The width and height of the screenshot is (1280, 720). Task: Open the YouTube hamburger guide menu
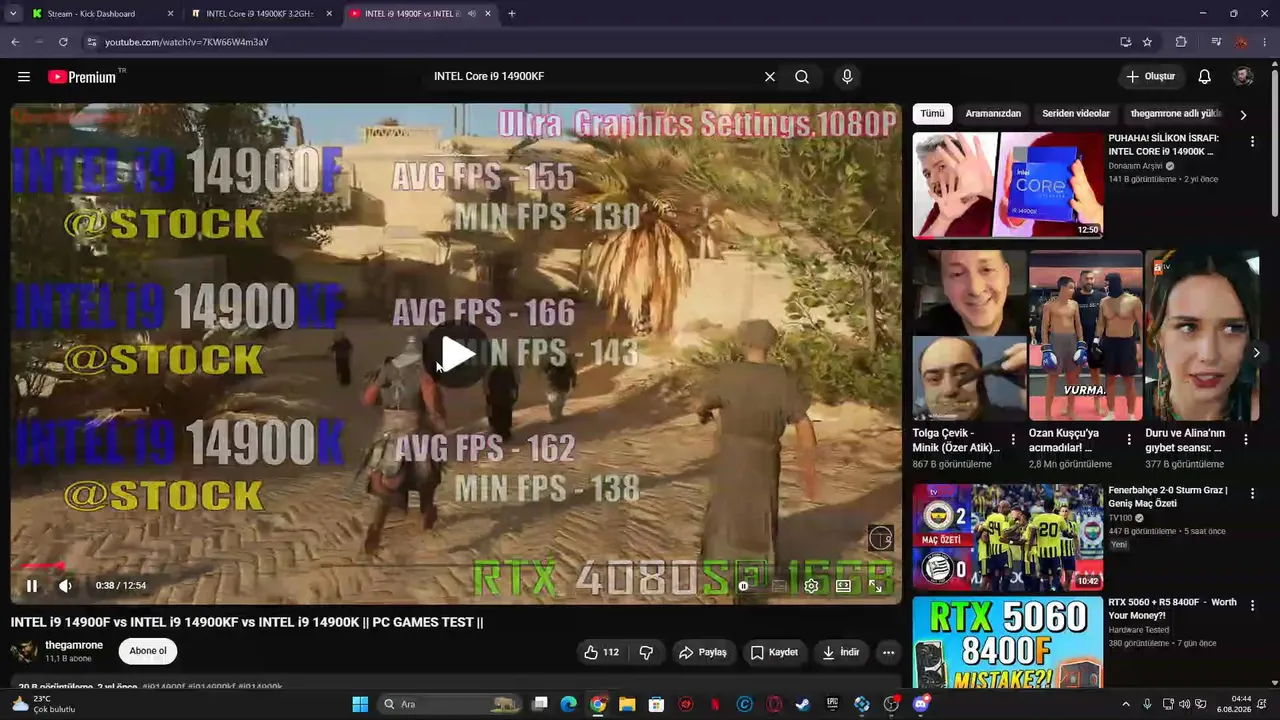24,77
